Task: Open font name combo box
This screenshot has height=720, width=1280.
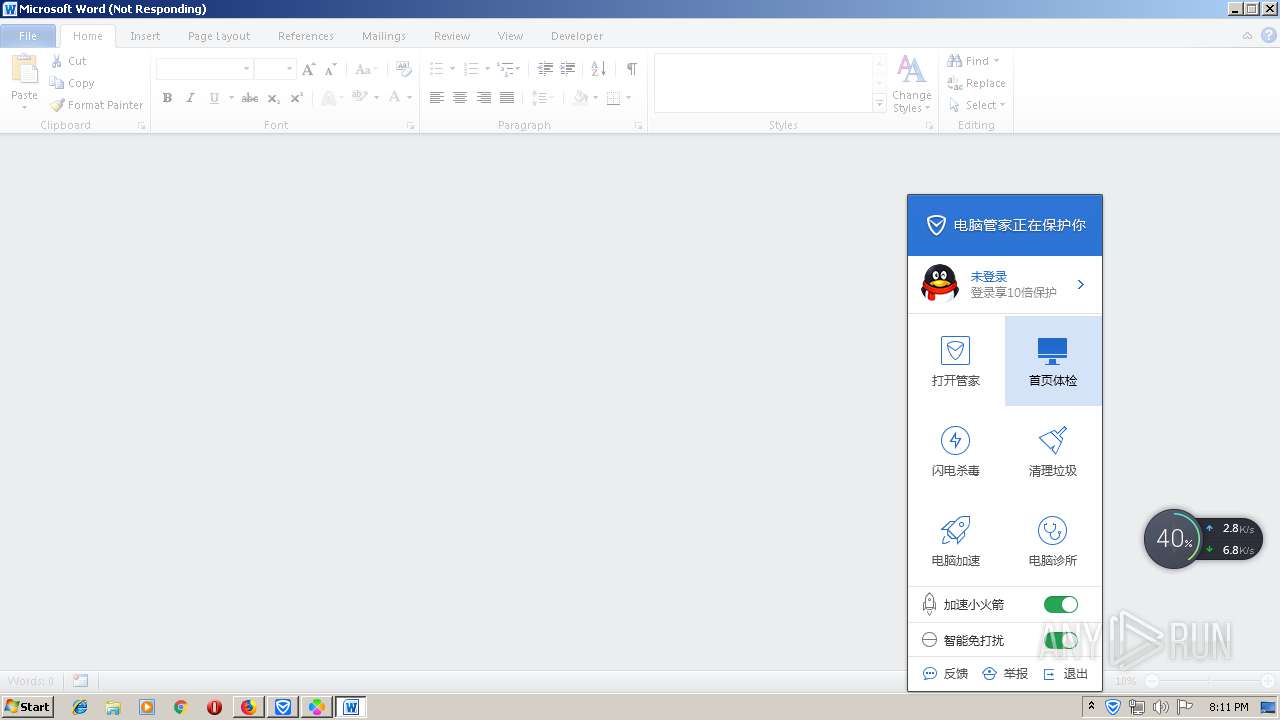Action: click(204, 69)
